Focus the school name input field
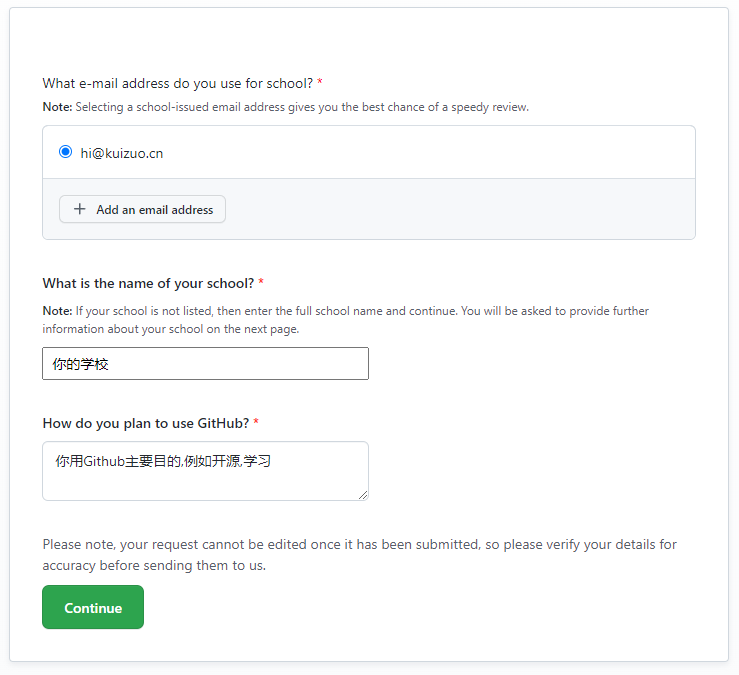This screenshot has width=739, height=675. coord(205,364)
